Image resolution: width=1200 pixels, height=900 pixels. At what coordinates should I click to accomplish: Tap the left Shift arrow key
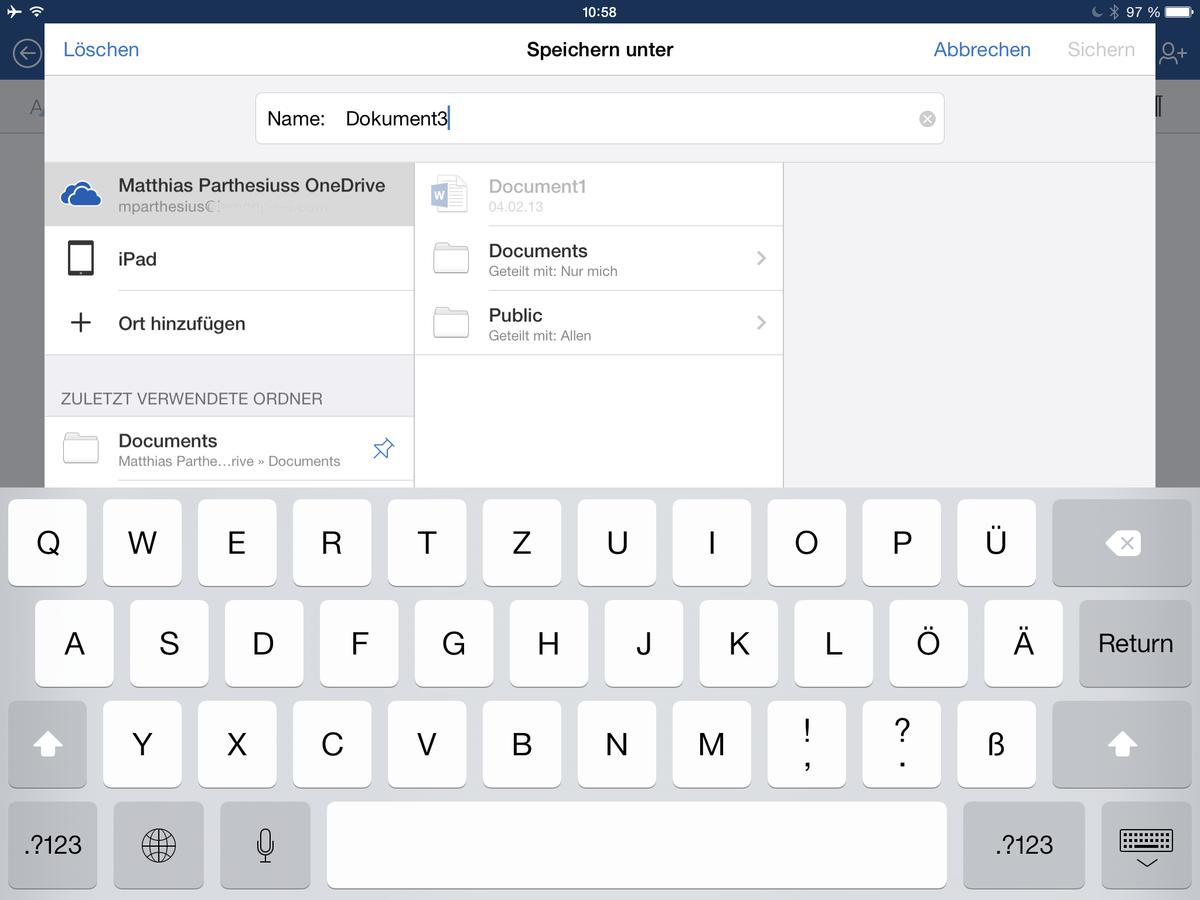(47, 744)
